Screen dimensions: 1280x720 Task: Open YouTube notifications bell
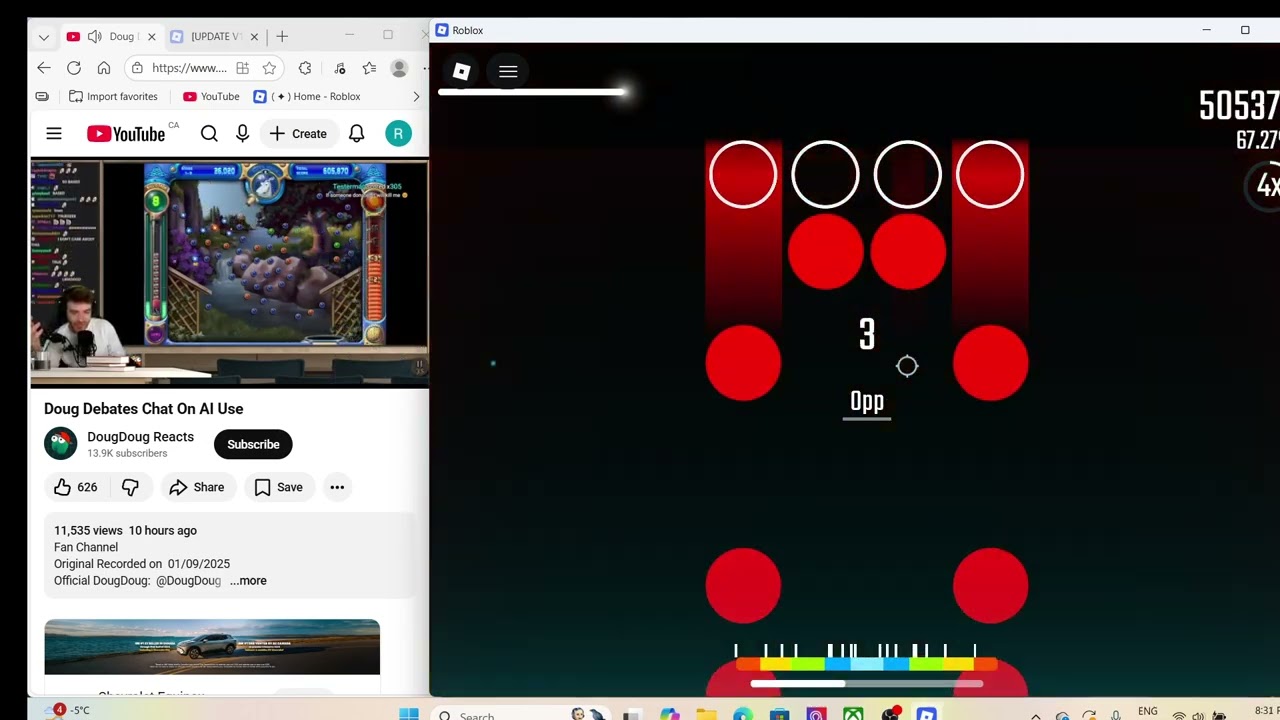click(357, 134)
